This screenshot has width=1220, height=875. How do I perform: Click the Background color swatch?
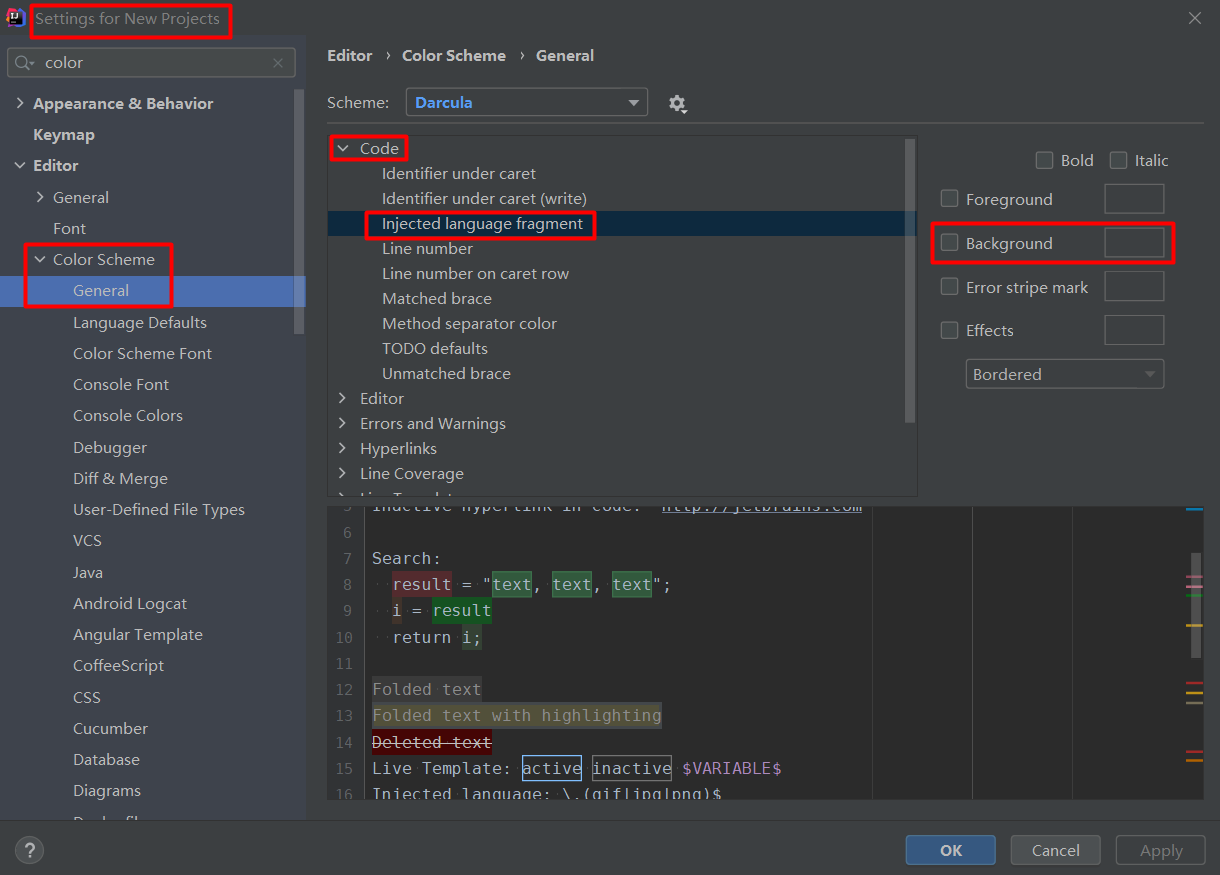1134,243
